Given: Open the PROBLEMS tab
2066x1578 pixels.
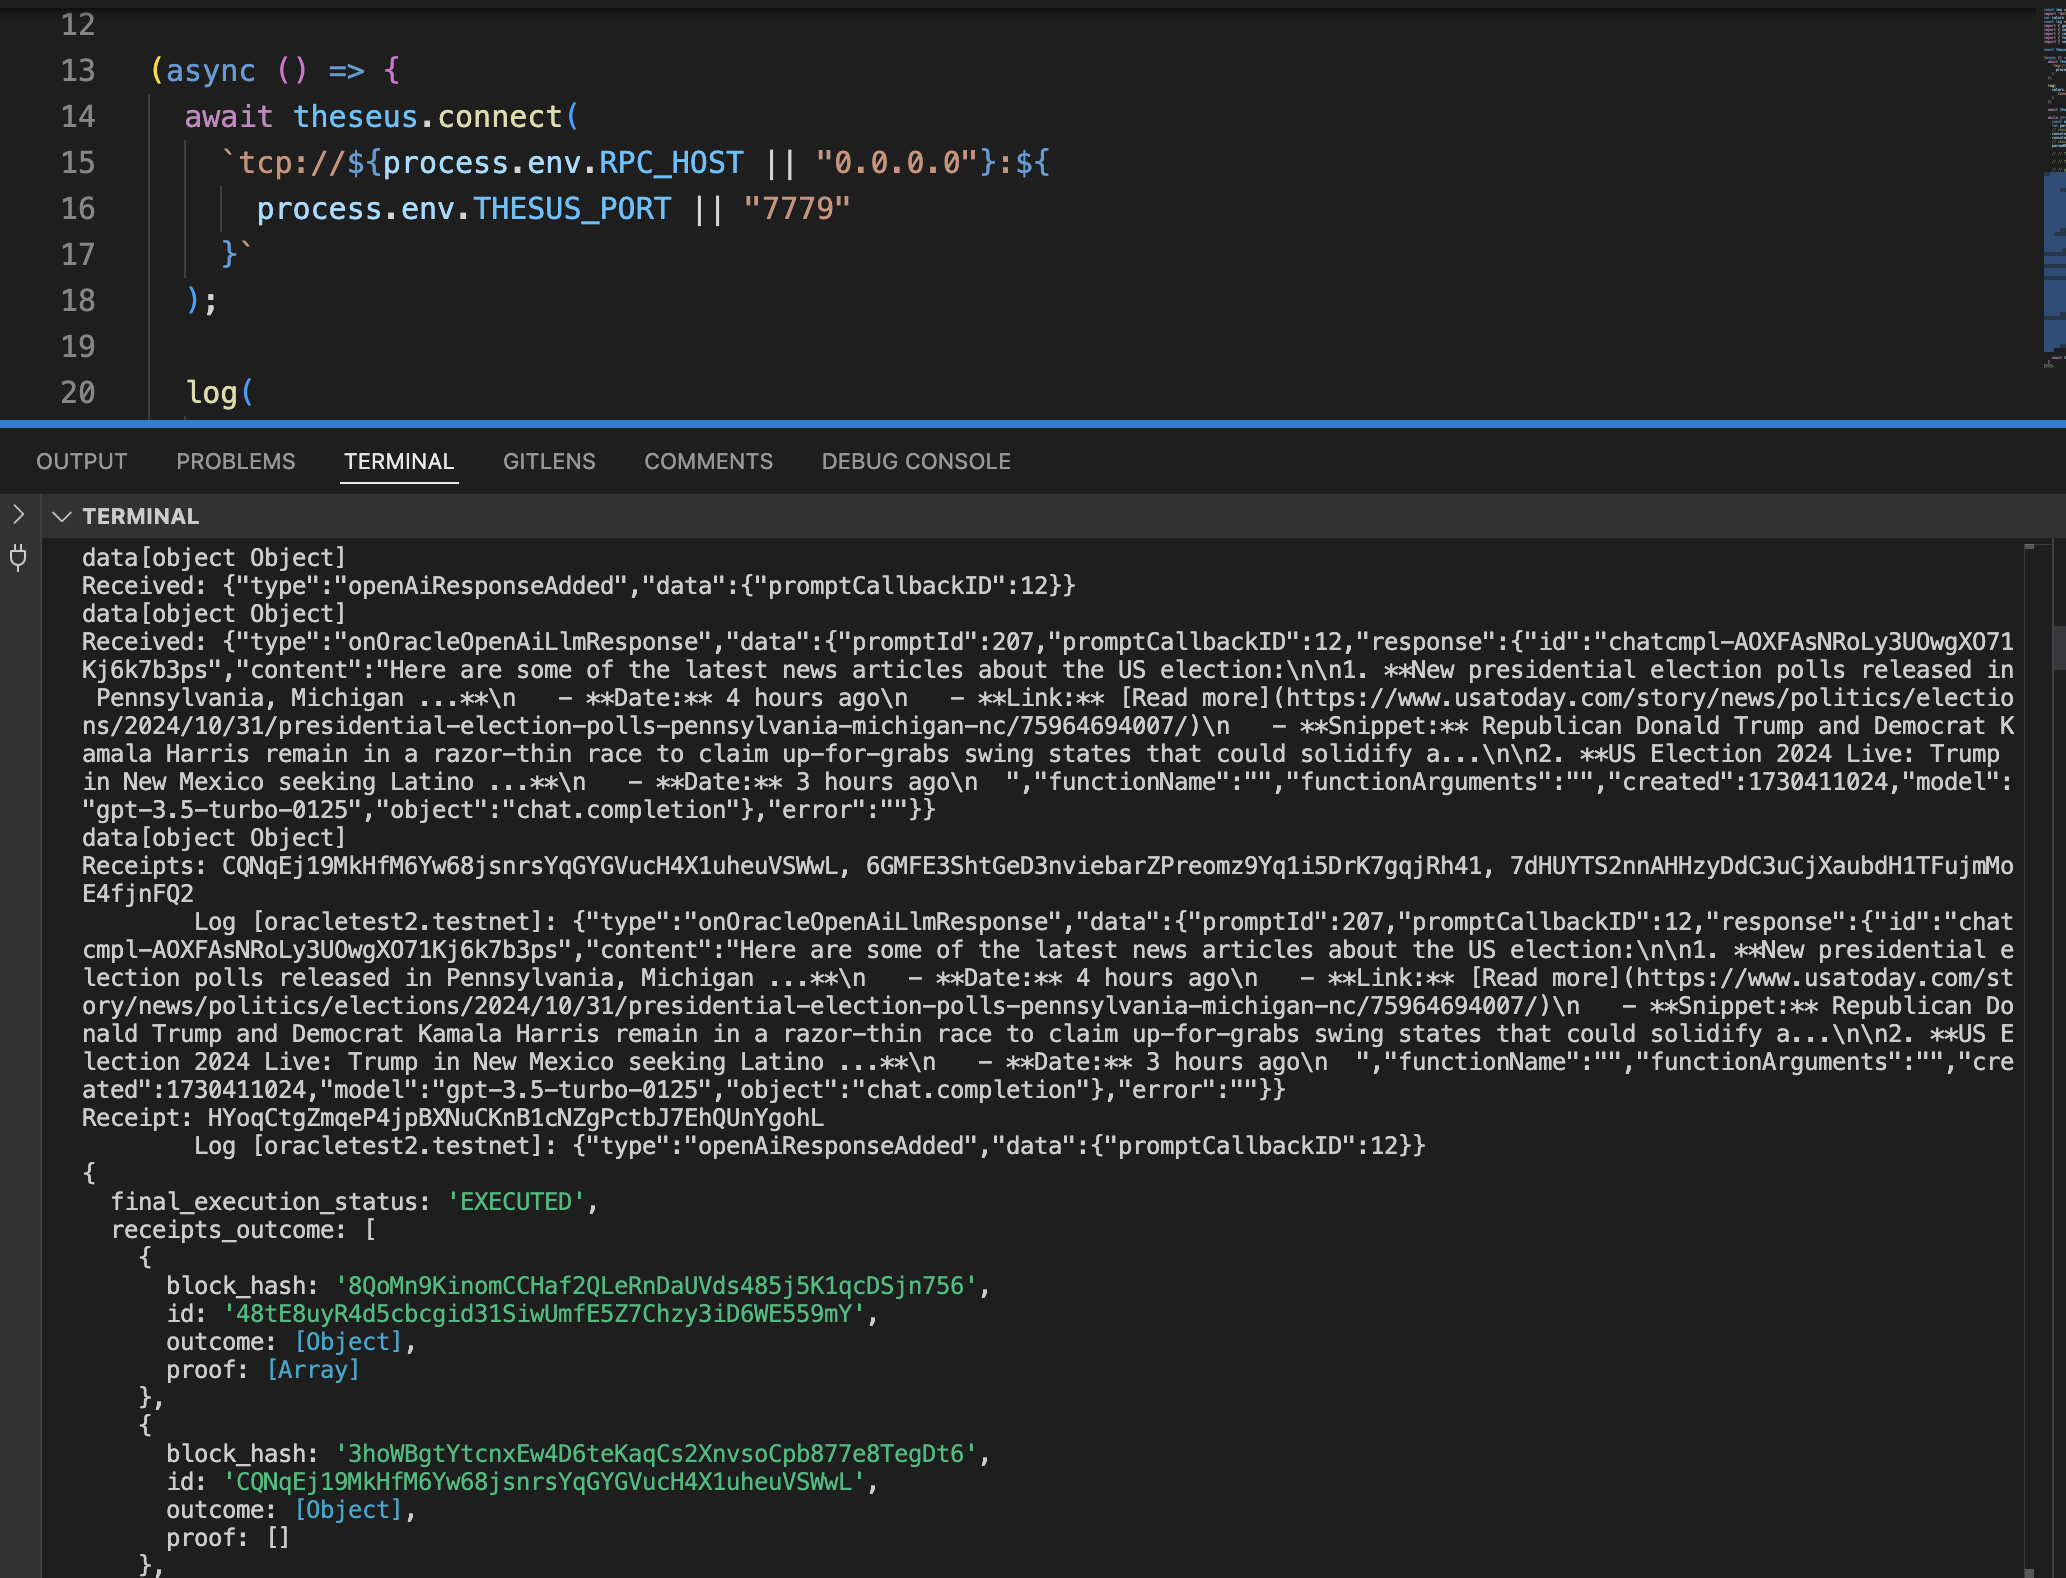Looking at the screenshot, I should pyautogui.click(x=236, y=461).
